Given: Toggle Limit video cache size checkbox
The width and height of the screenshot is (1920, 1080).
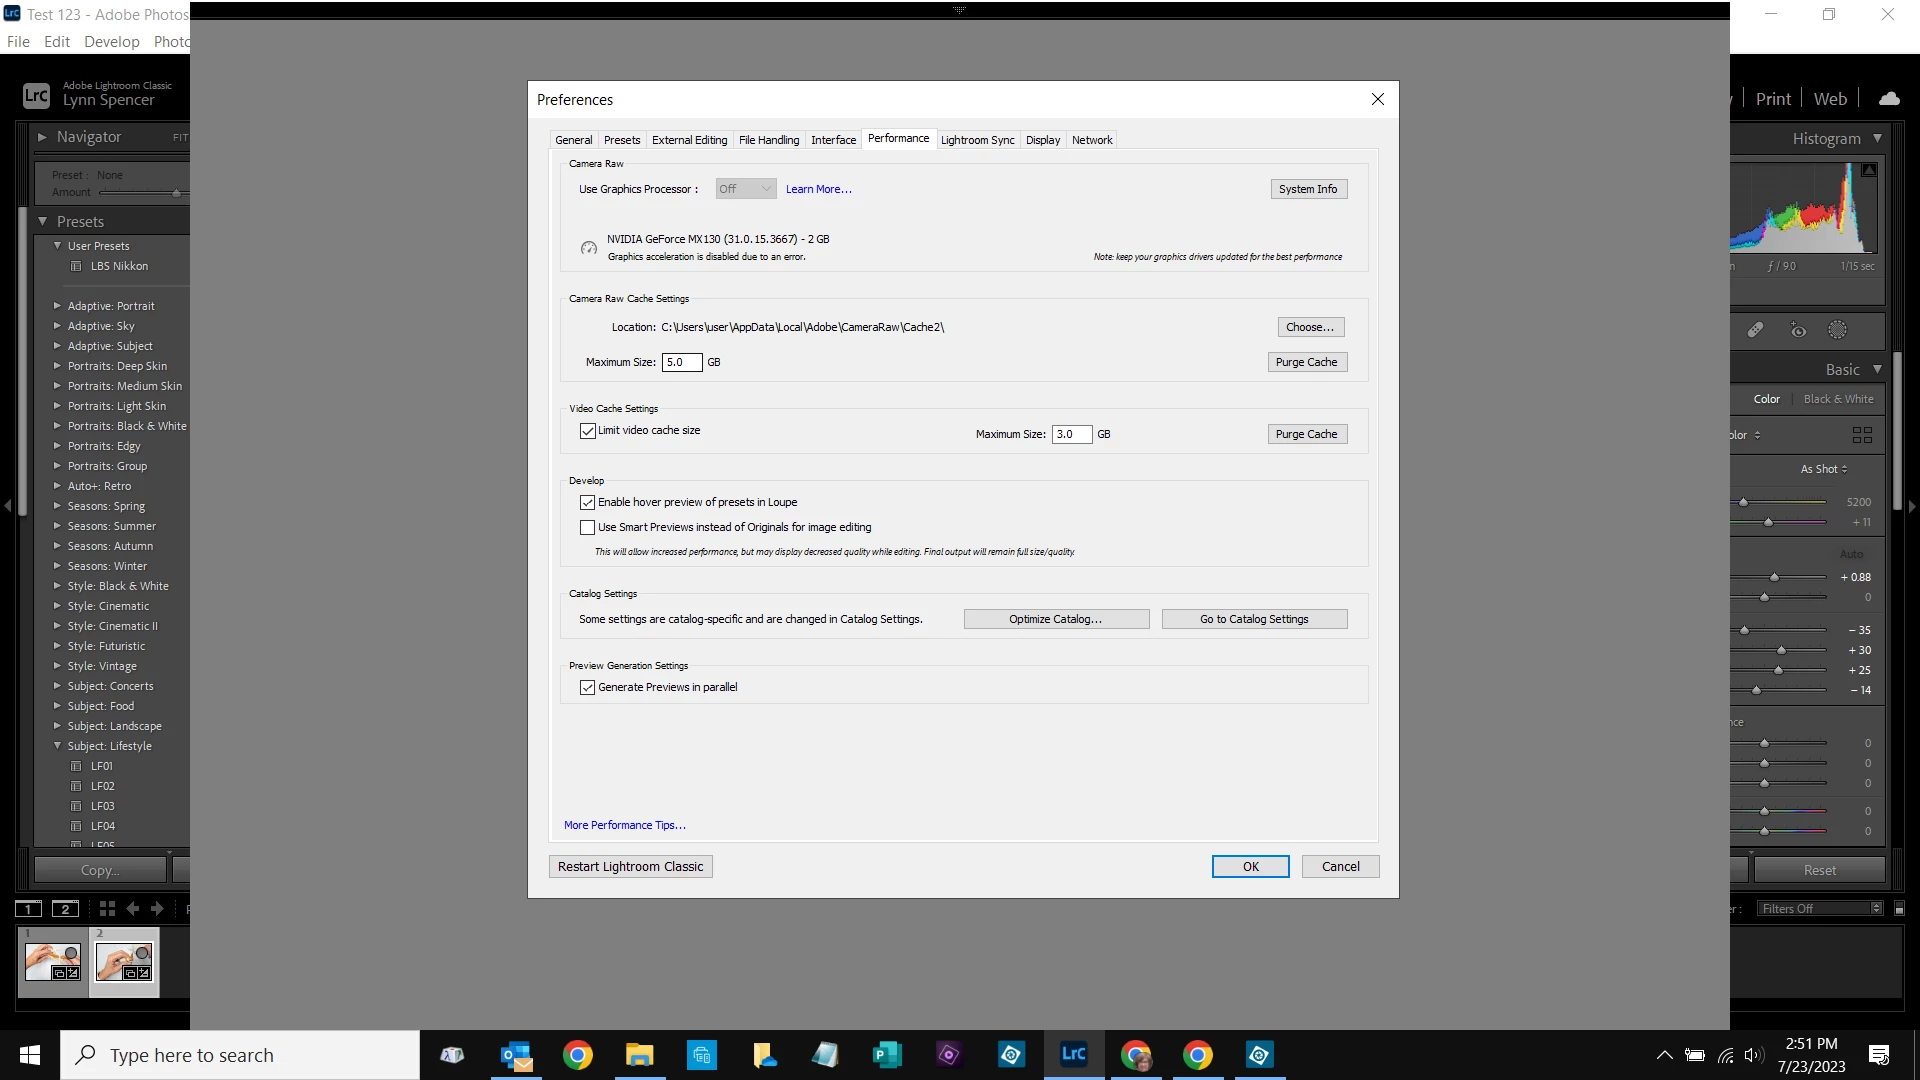Looking at the screenshot, I should tap(587, 431).
